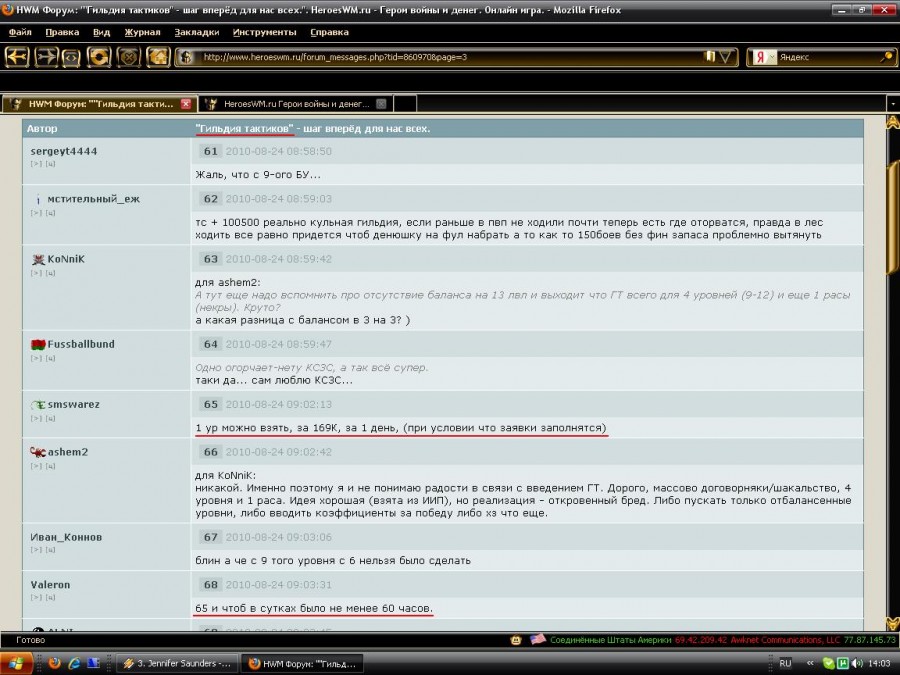The width and height of the screenshot is (900, 675).
Task: Click the browser Back arrow button
Action: [x=17, y=57]
